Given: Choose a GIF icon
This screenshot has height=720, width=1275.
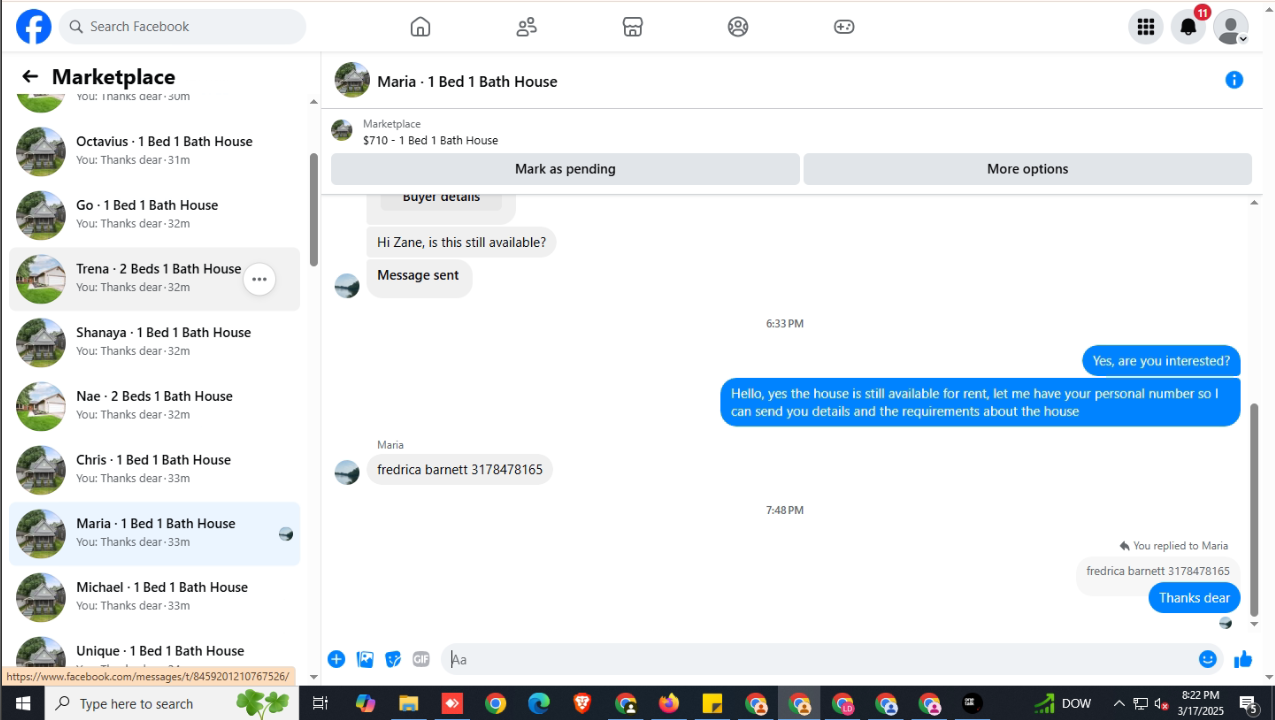Looking at the screenshot, I should click(421, 659).
